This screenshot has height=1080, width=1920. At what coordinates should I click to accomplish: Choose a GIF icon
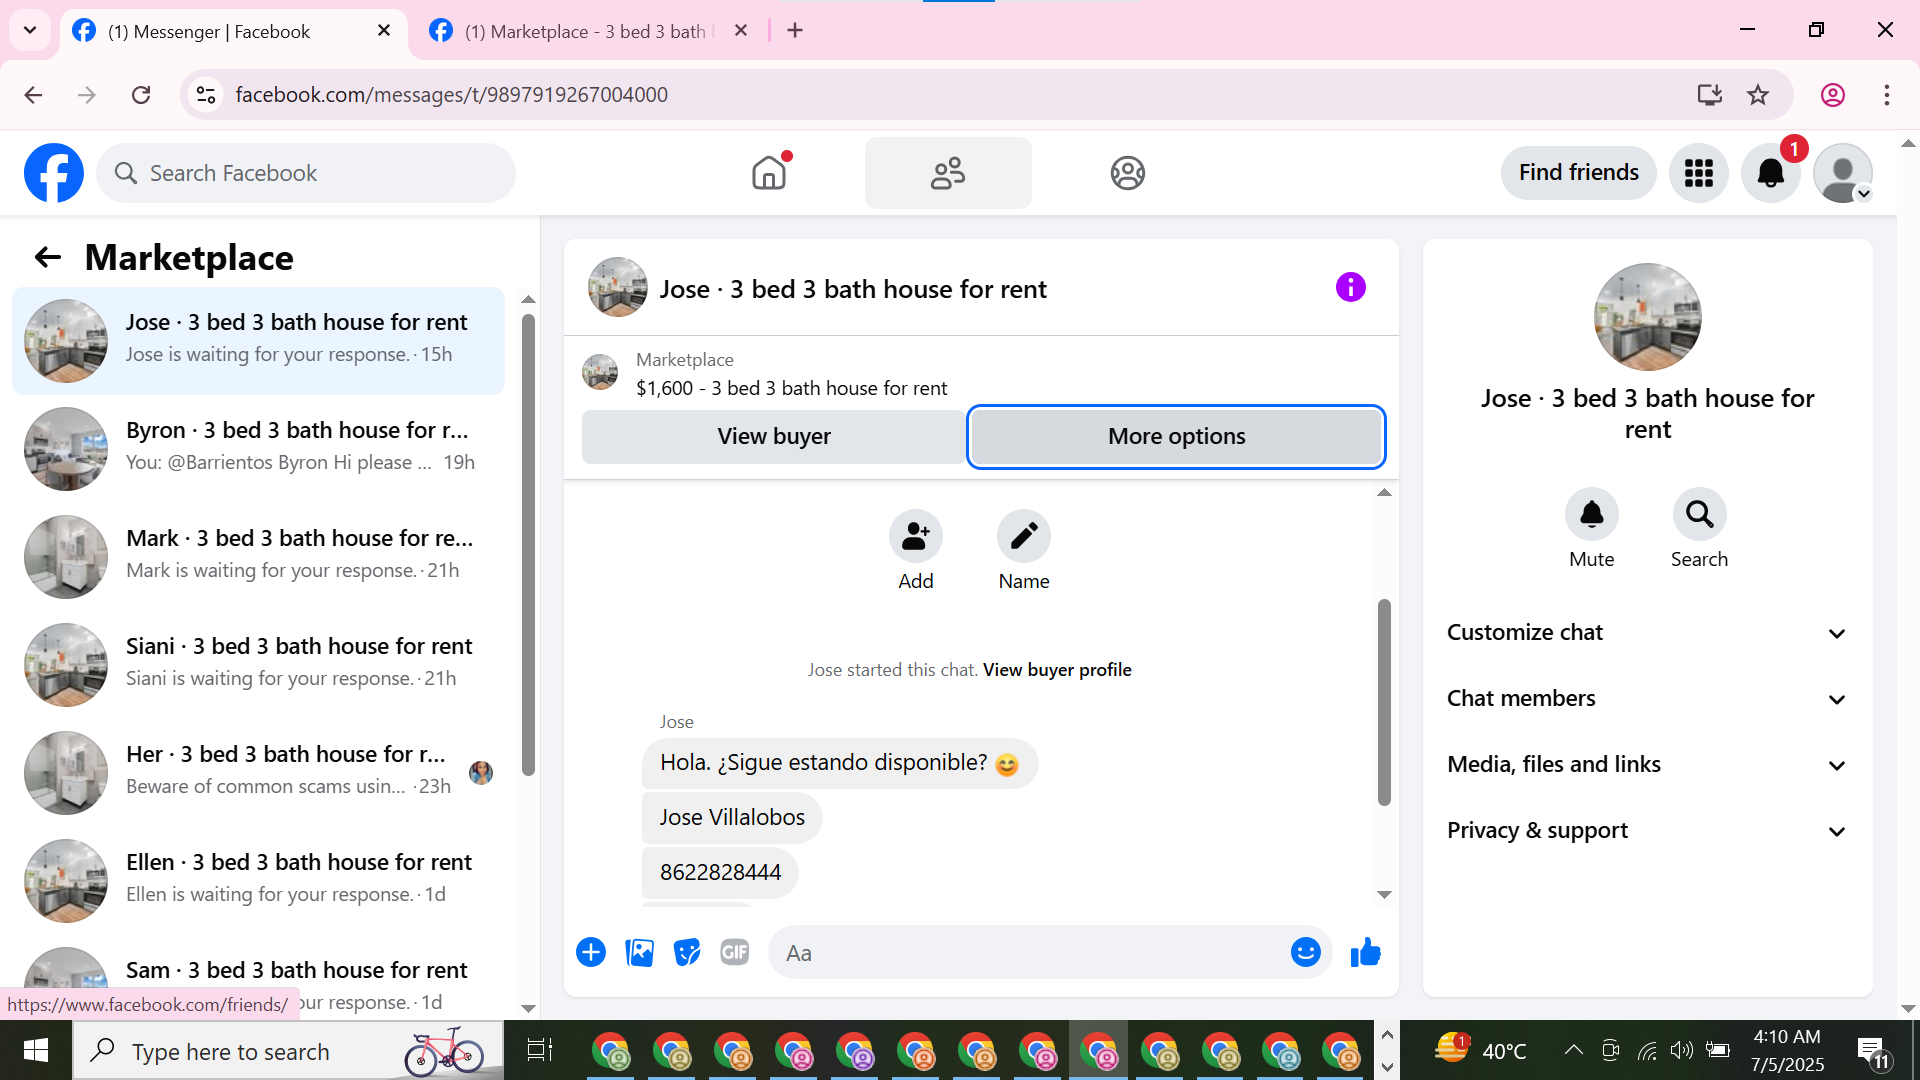point(735,952)
